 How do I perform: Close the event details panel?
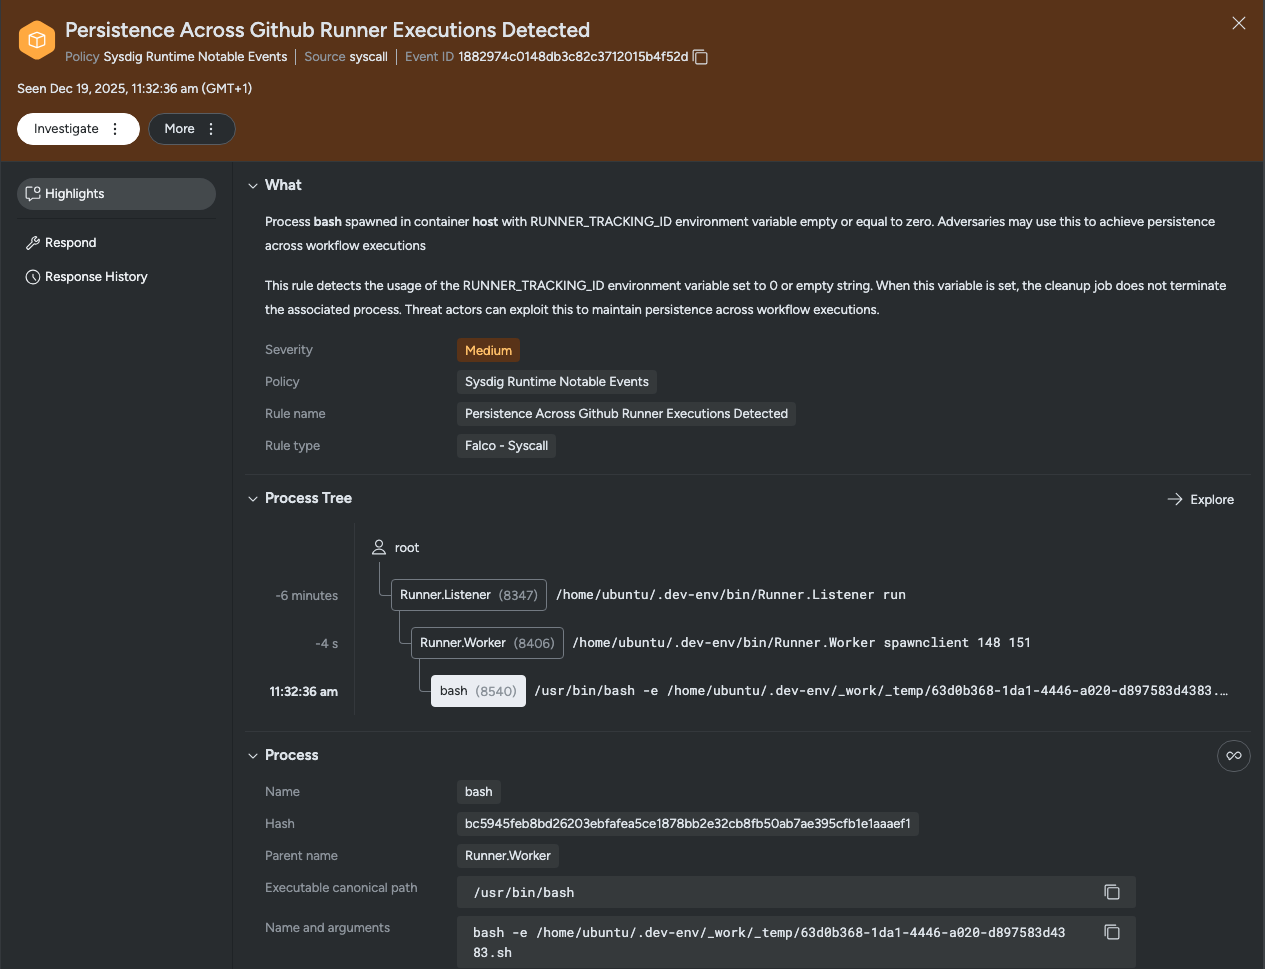(x=1239, y=23)
